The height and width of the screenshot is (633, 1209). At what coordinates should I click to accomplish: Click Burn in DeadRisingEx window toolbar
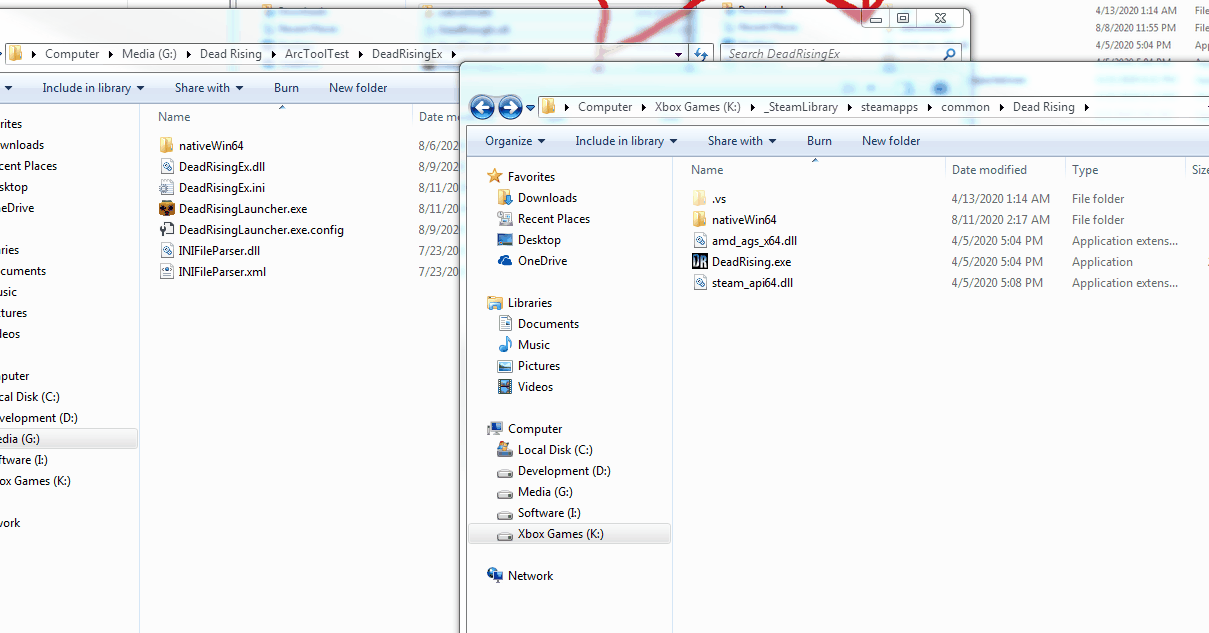pyautogui.click(x=286, y=88)
